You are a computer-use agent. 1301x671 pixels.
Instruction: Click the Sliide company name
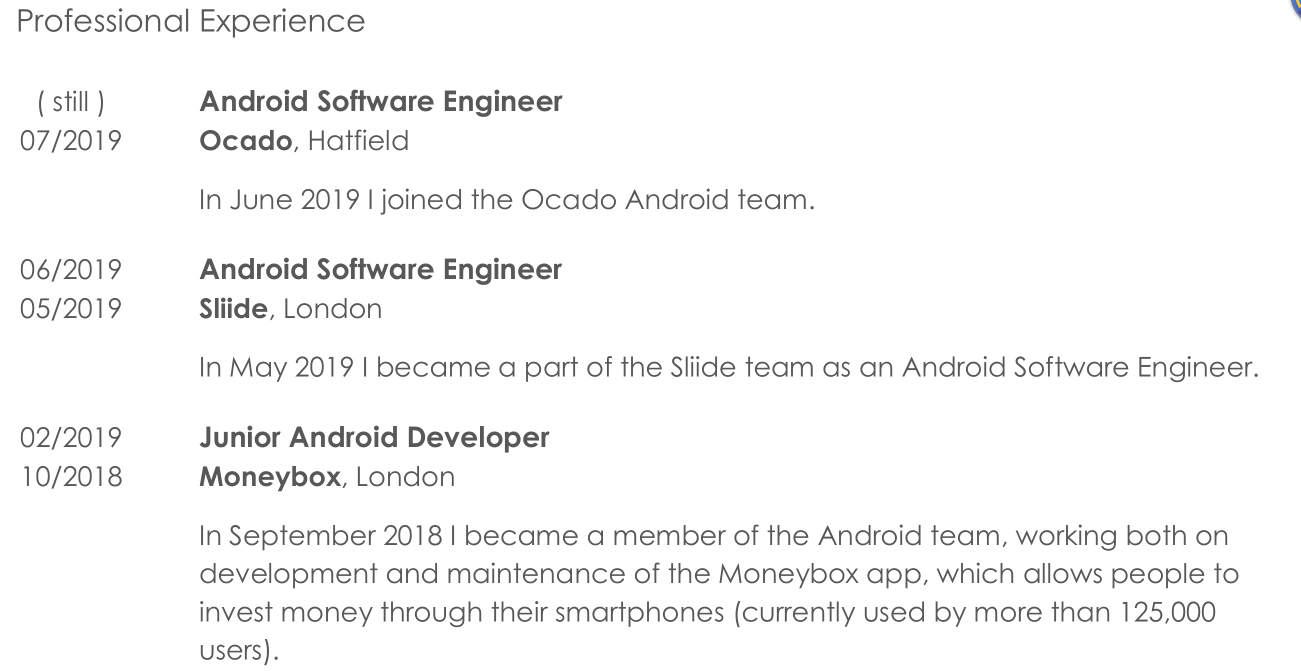click(233, 309)
